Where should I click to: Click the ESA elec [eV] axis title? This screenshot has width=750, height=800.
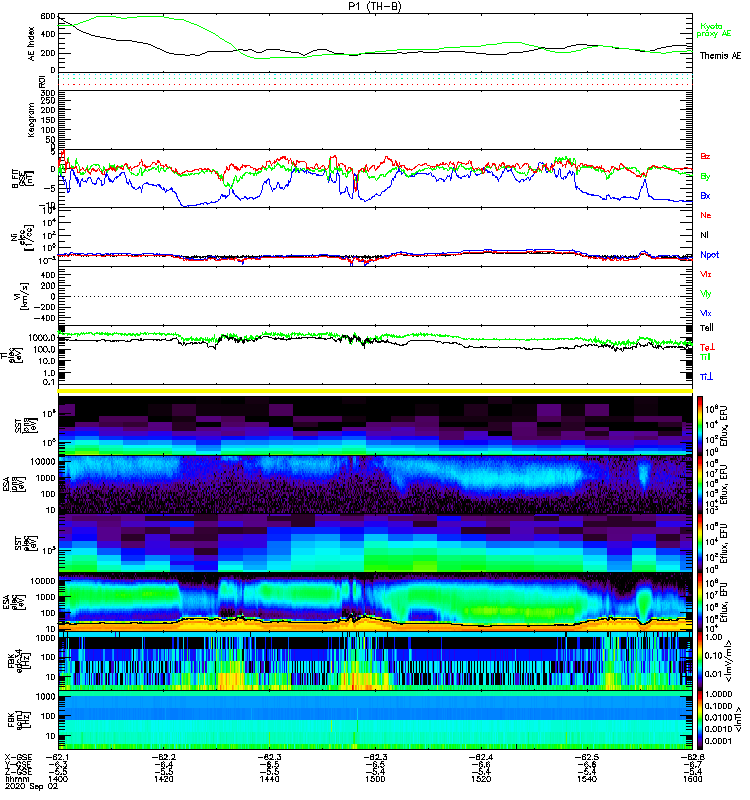pos(12,602)
